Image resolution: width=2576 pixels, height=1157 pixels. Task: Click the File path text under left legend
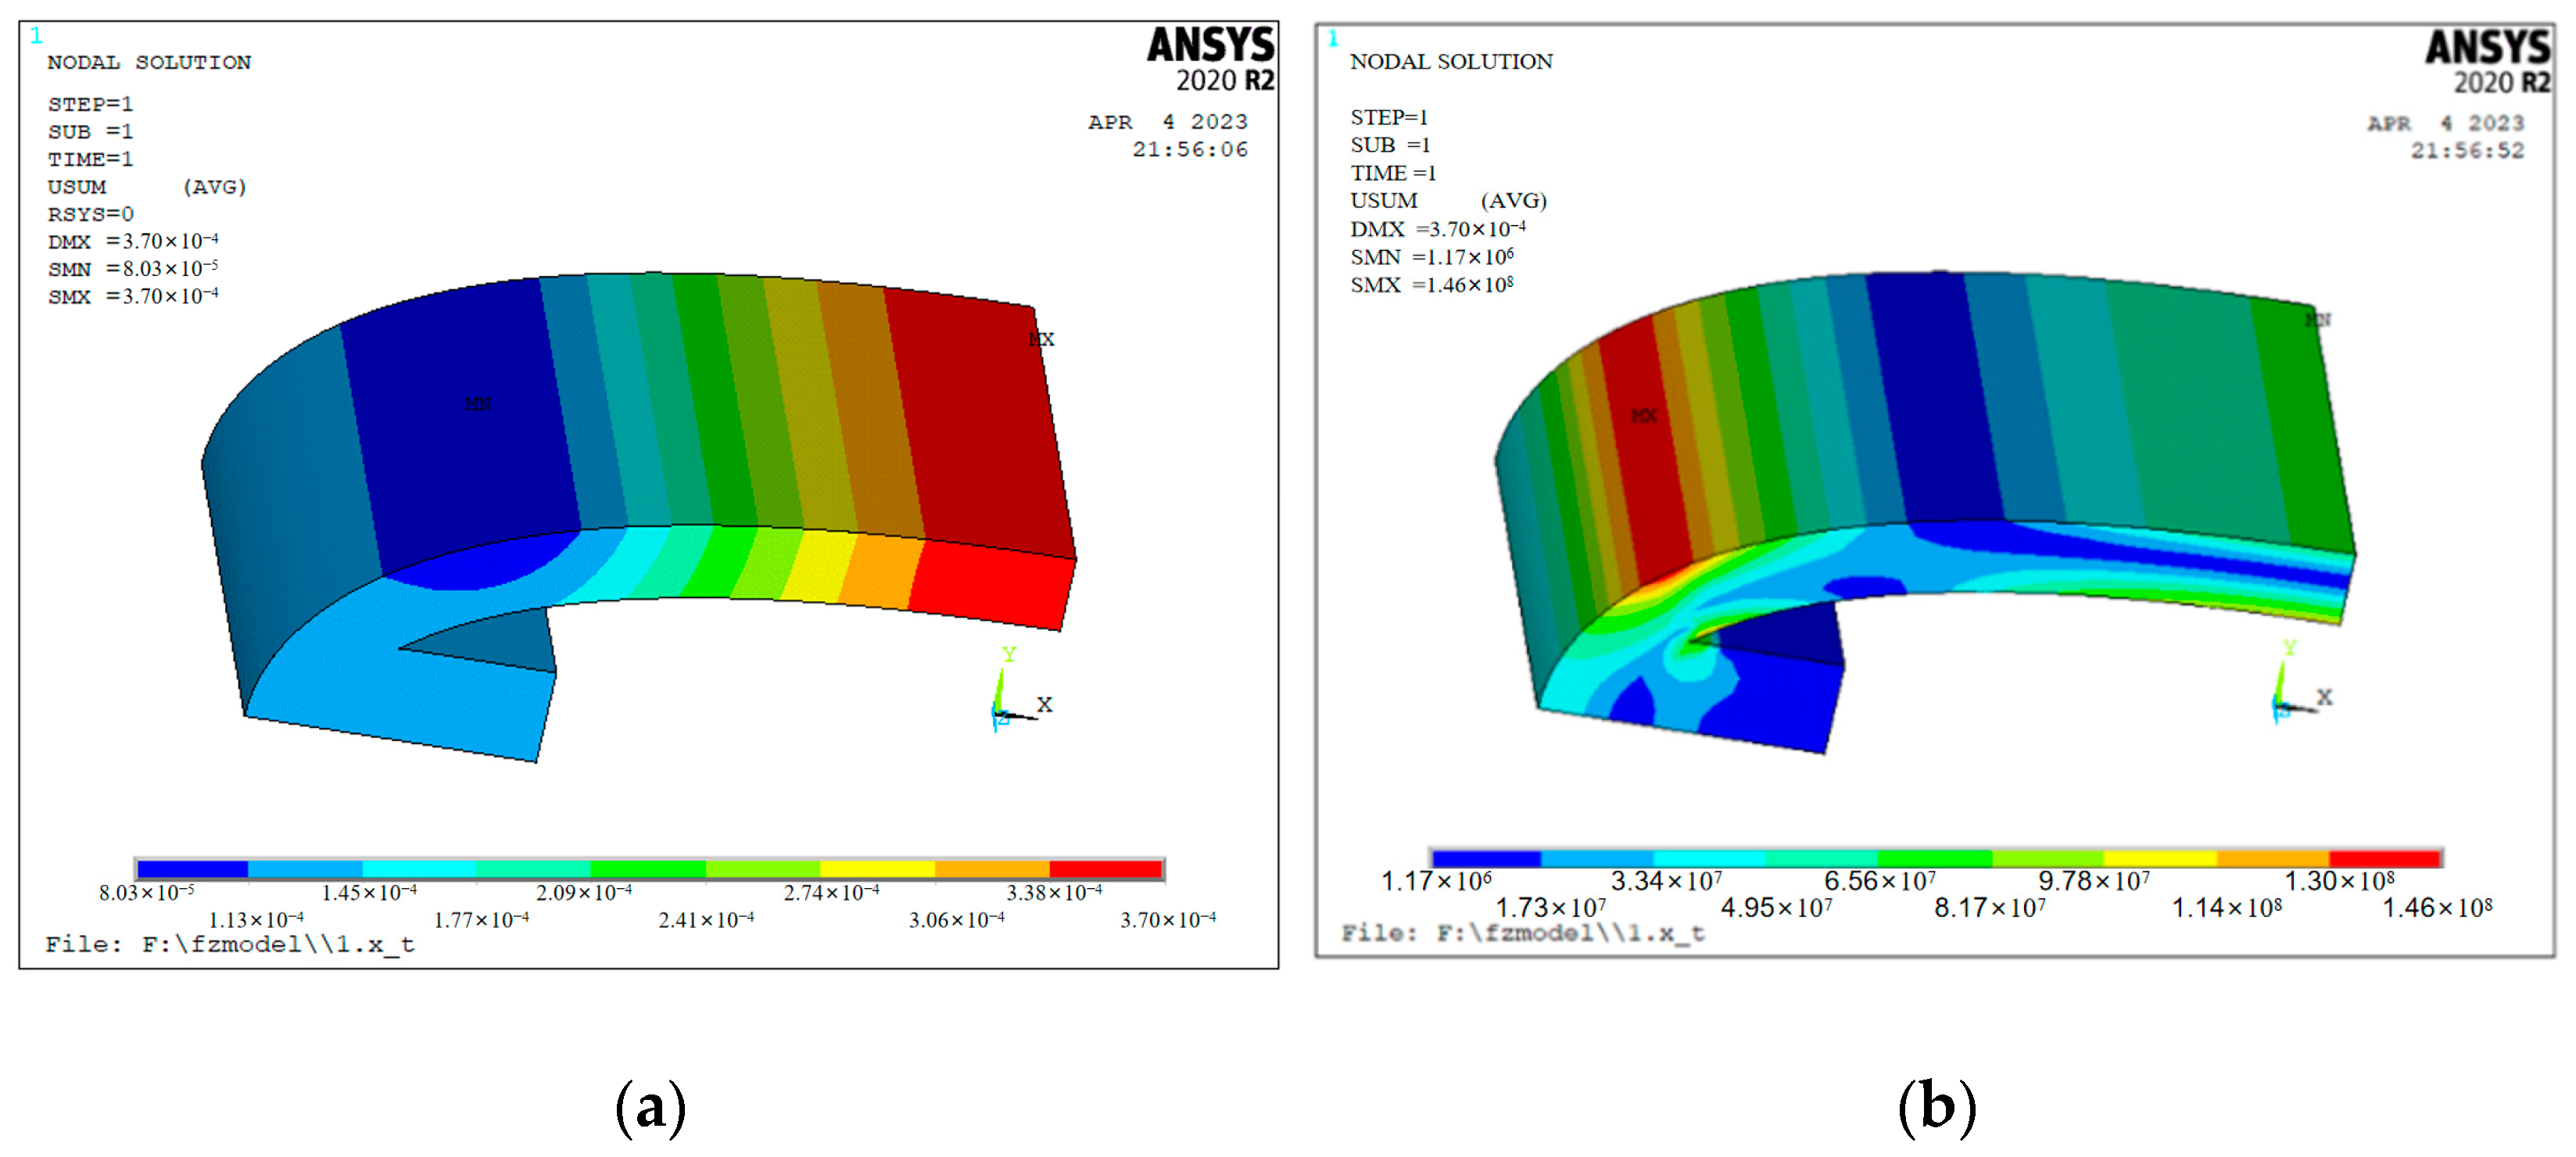230,945
